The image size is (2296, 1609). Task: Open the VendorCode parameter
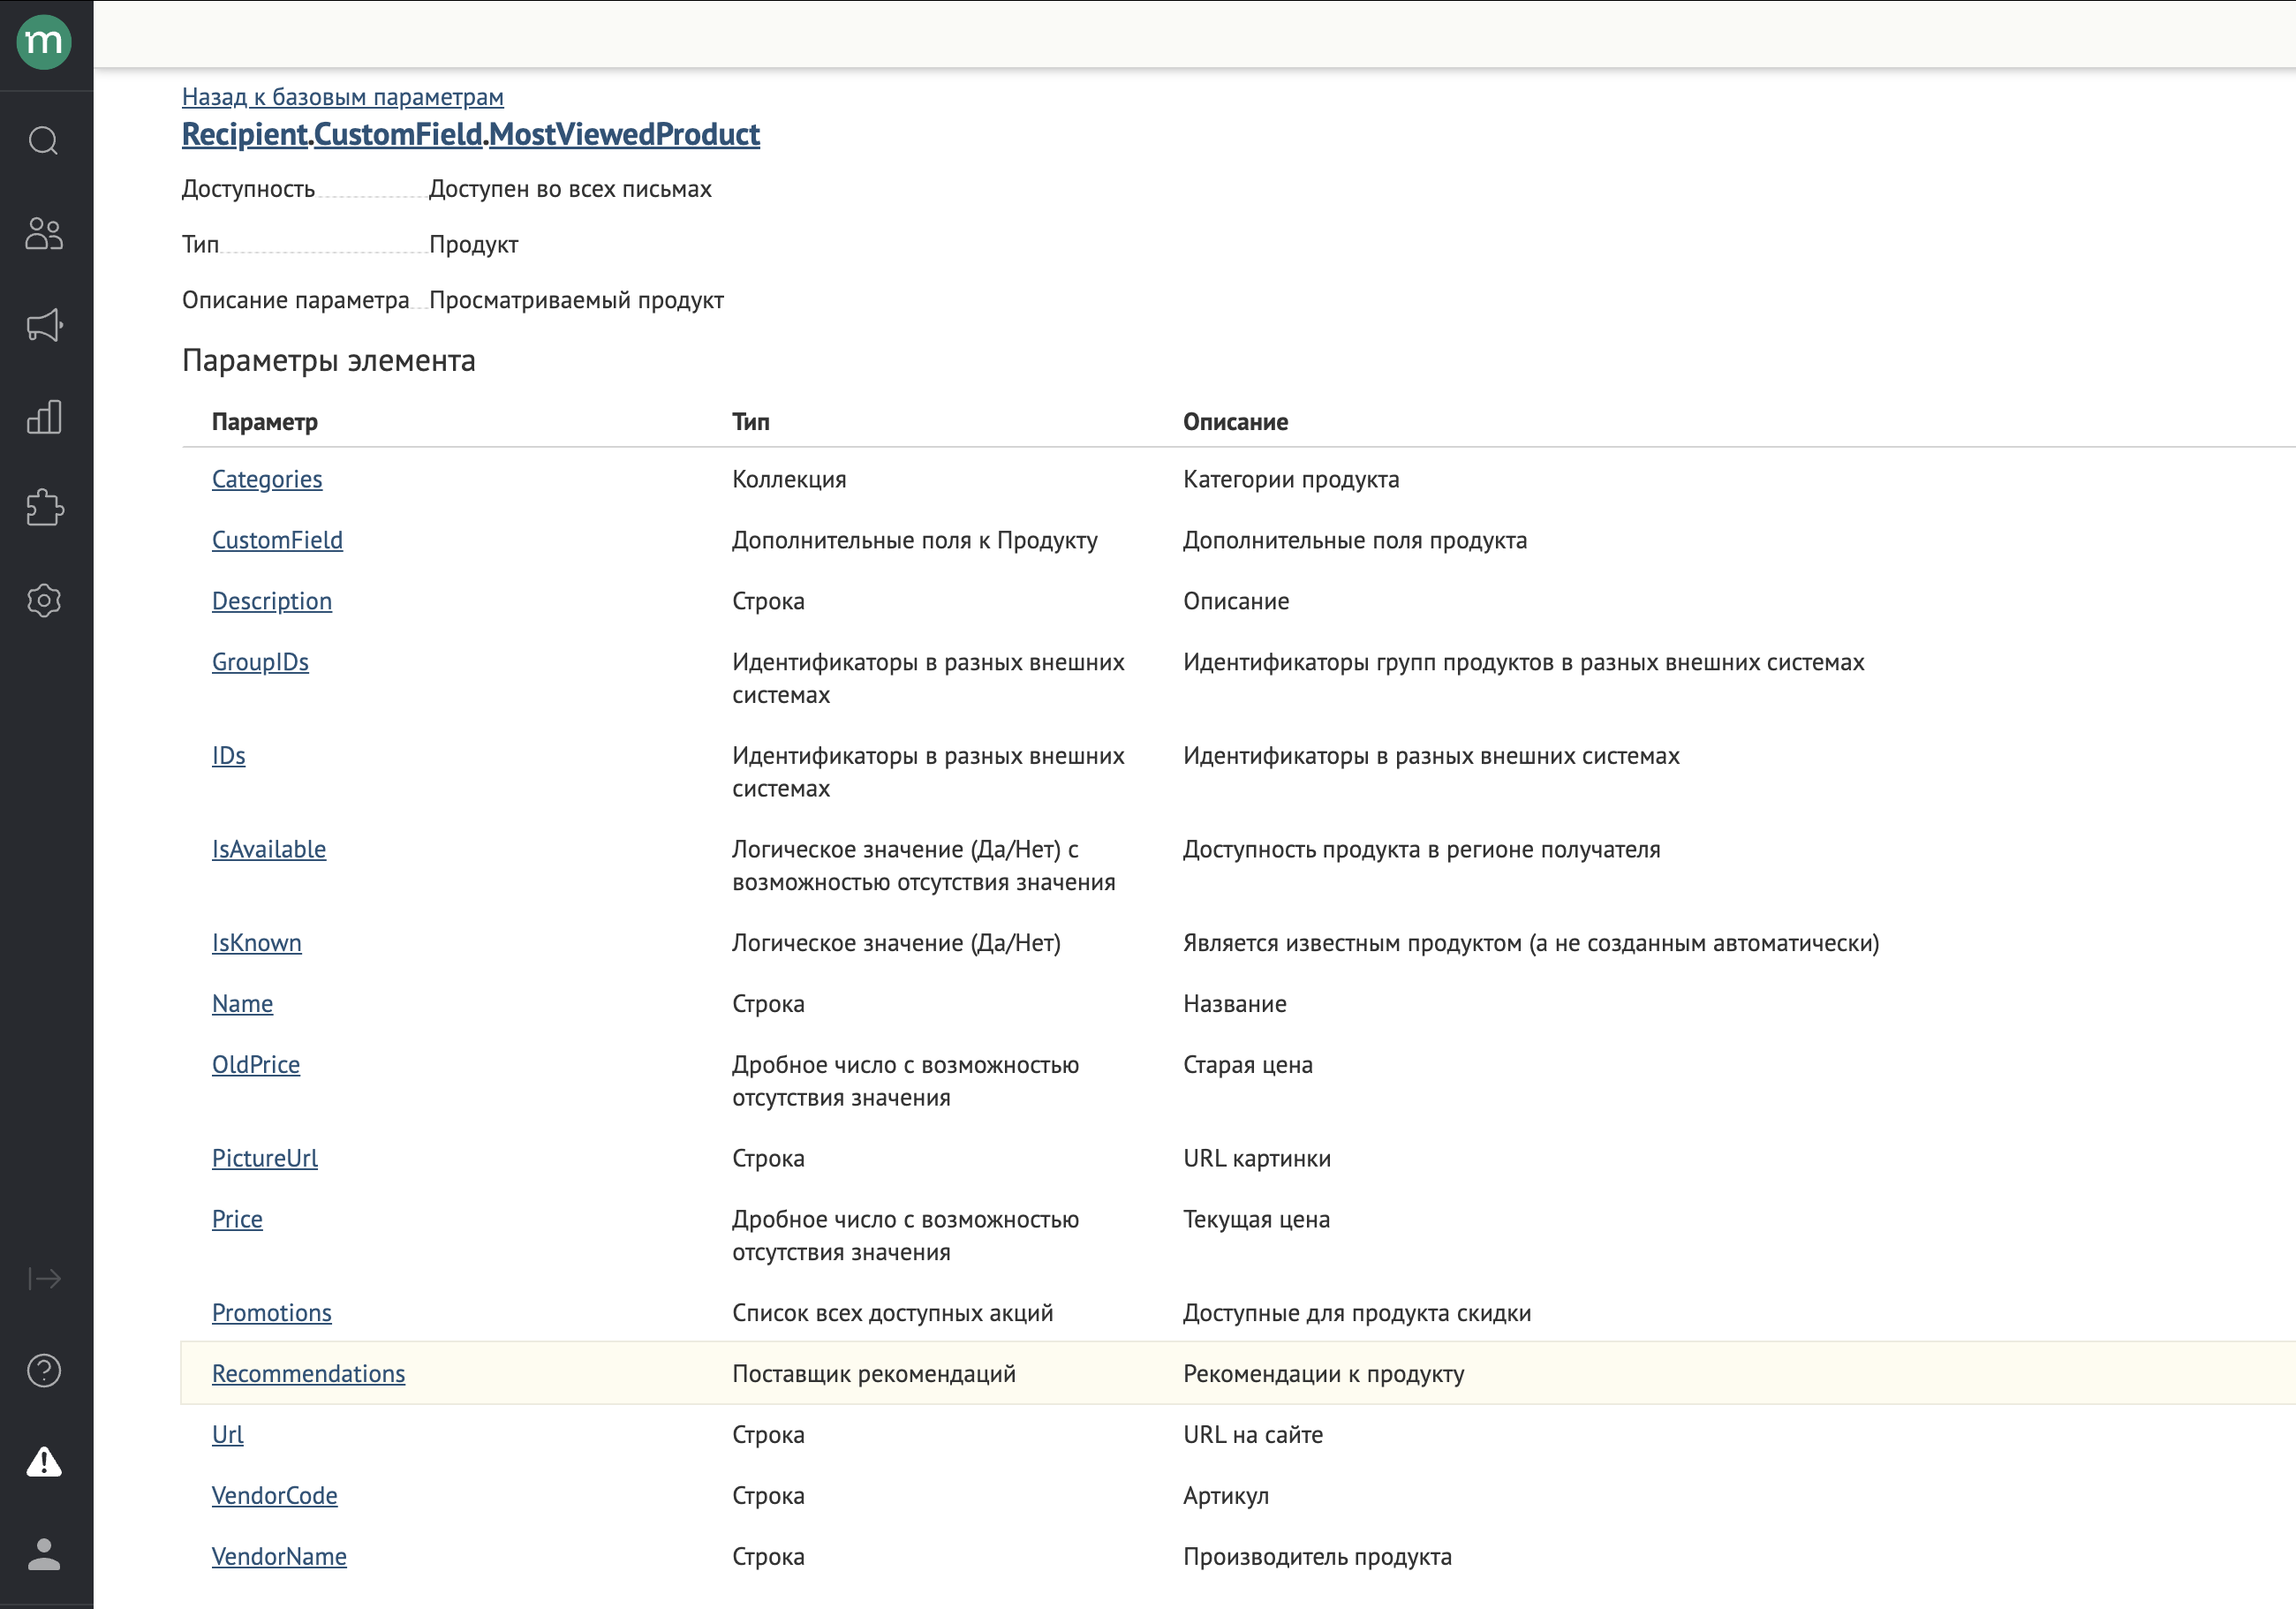(275, 1496)
